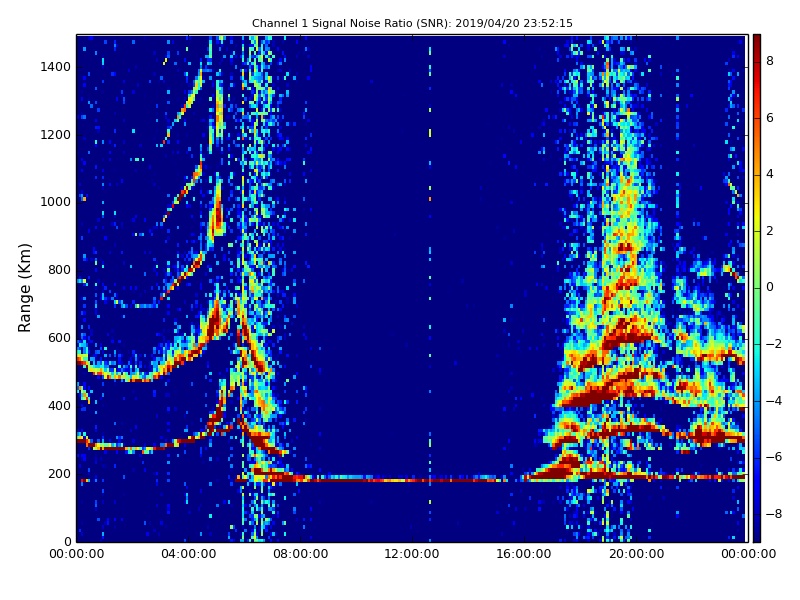The width and height of the screenshot is (800, 600).
Task: Click the colorbar value 6 label
Action: 770,118
